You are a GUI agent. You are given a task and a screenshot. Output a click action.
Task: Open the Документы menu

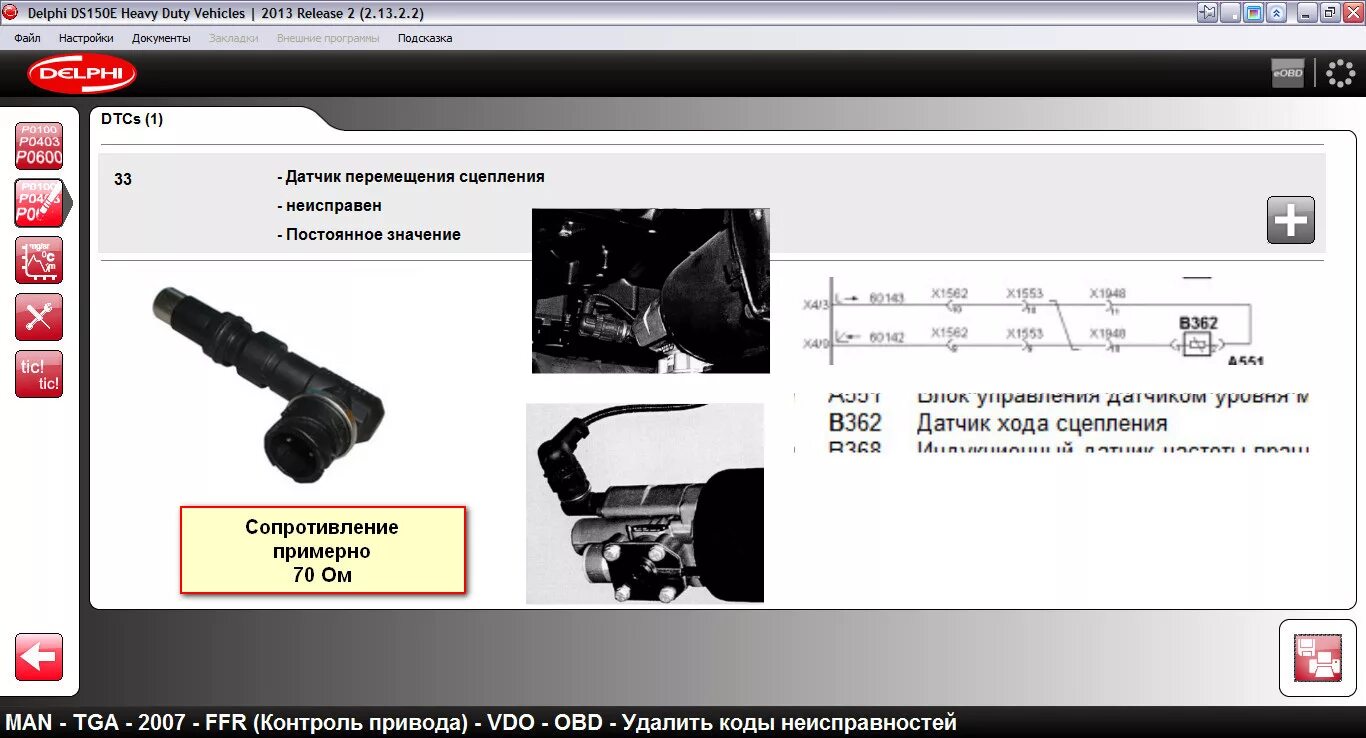pos(161,38)
